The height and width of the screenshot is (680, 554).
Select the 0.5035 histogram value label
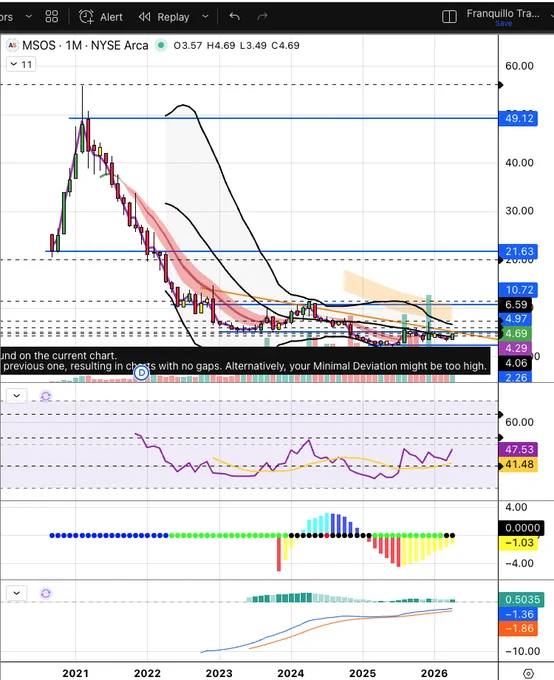521,599
